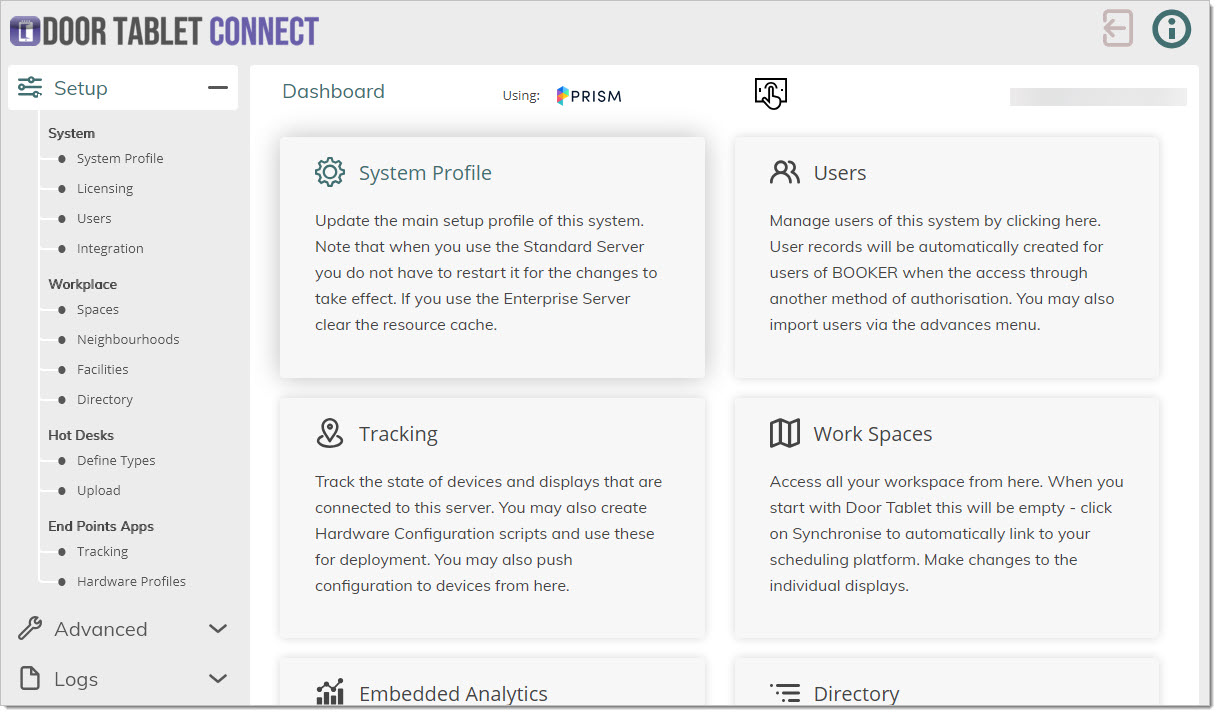Open the info circle icon
1218x714 pixels.
click(1171, 29)
